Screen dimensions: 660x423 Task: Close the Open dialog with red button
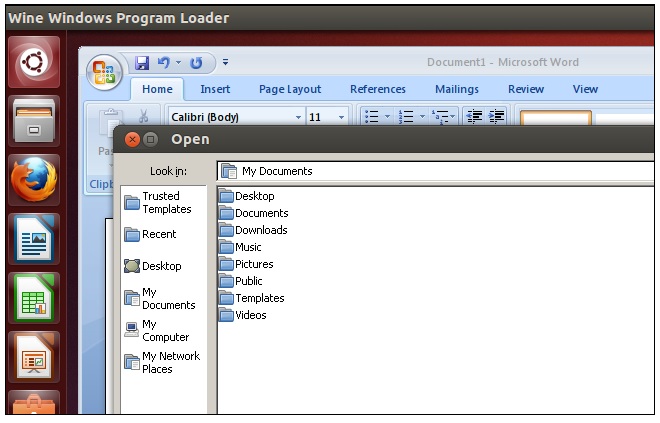pos(132,139)
